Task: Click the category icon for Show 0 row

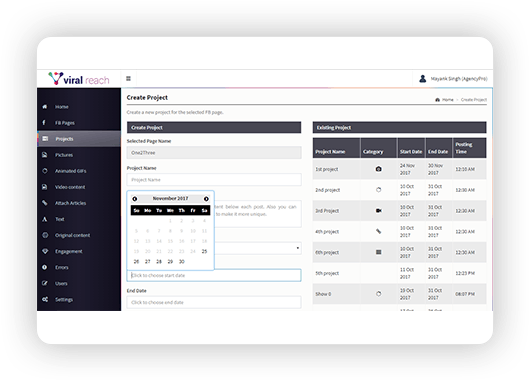Action: click(x=379, y=294)
